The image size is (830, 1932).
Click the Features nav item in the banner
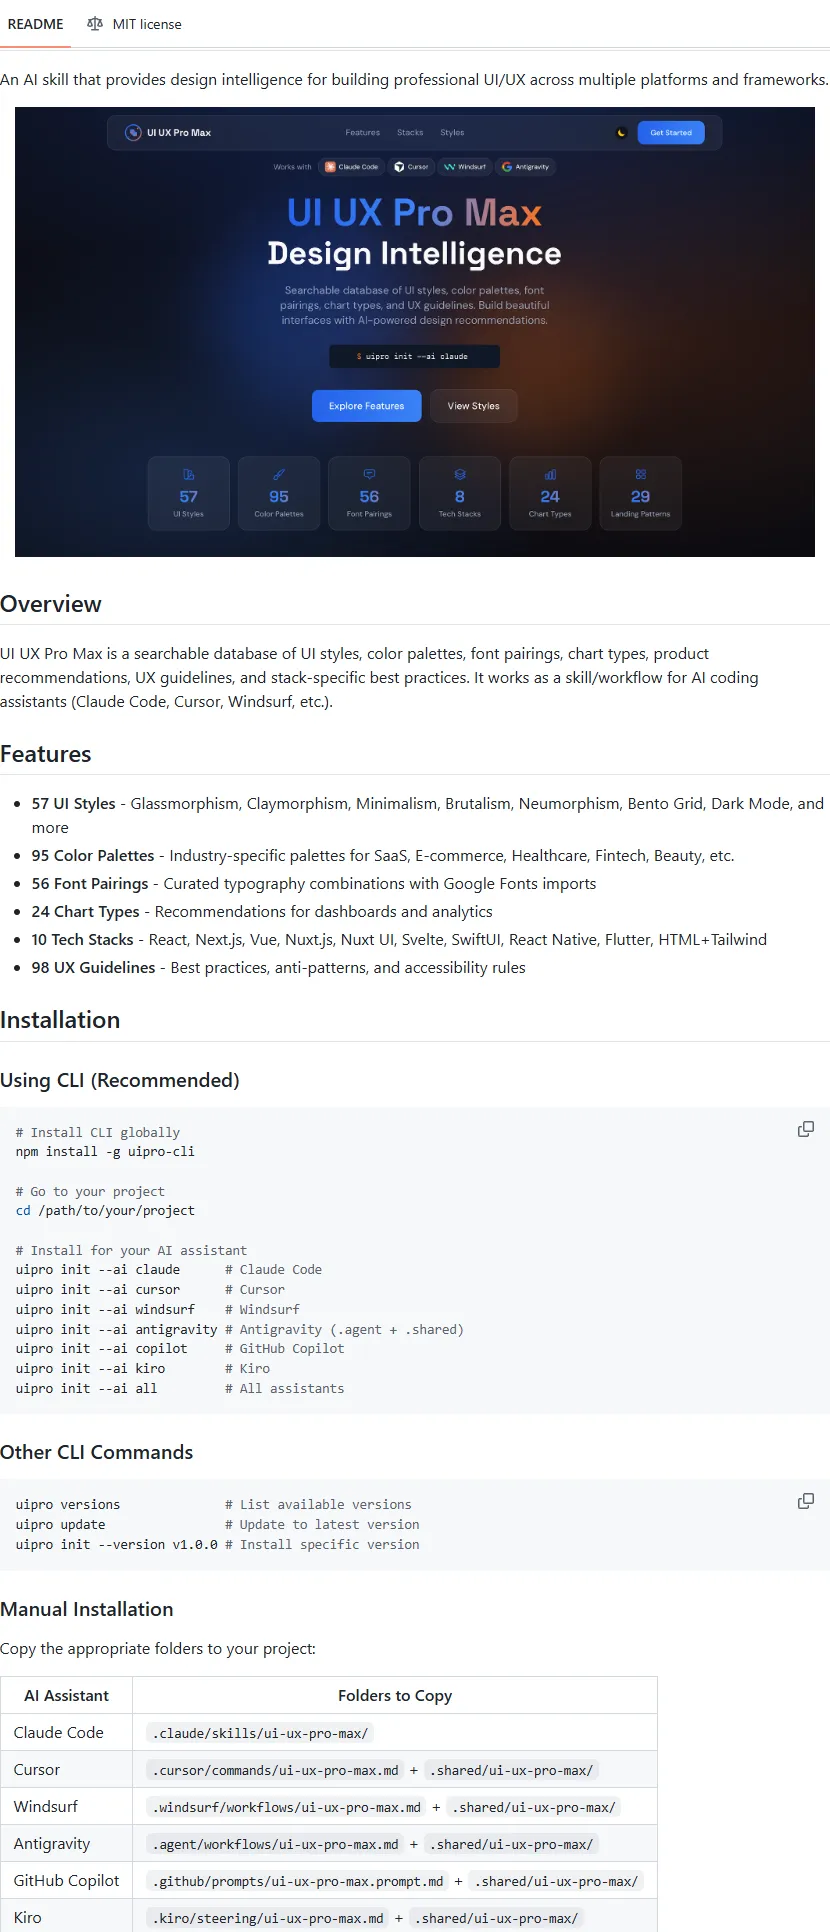[x=363, y=133]
